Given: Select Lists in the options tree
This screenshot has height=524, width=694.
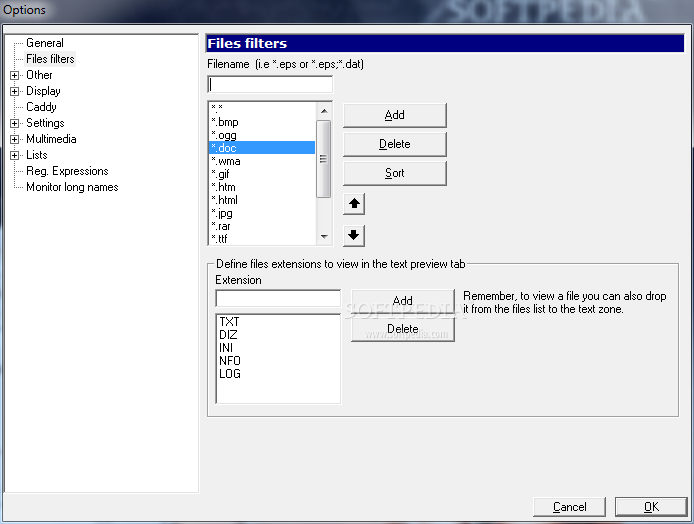Looking at the screenshot, I should pos(37,155).
